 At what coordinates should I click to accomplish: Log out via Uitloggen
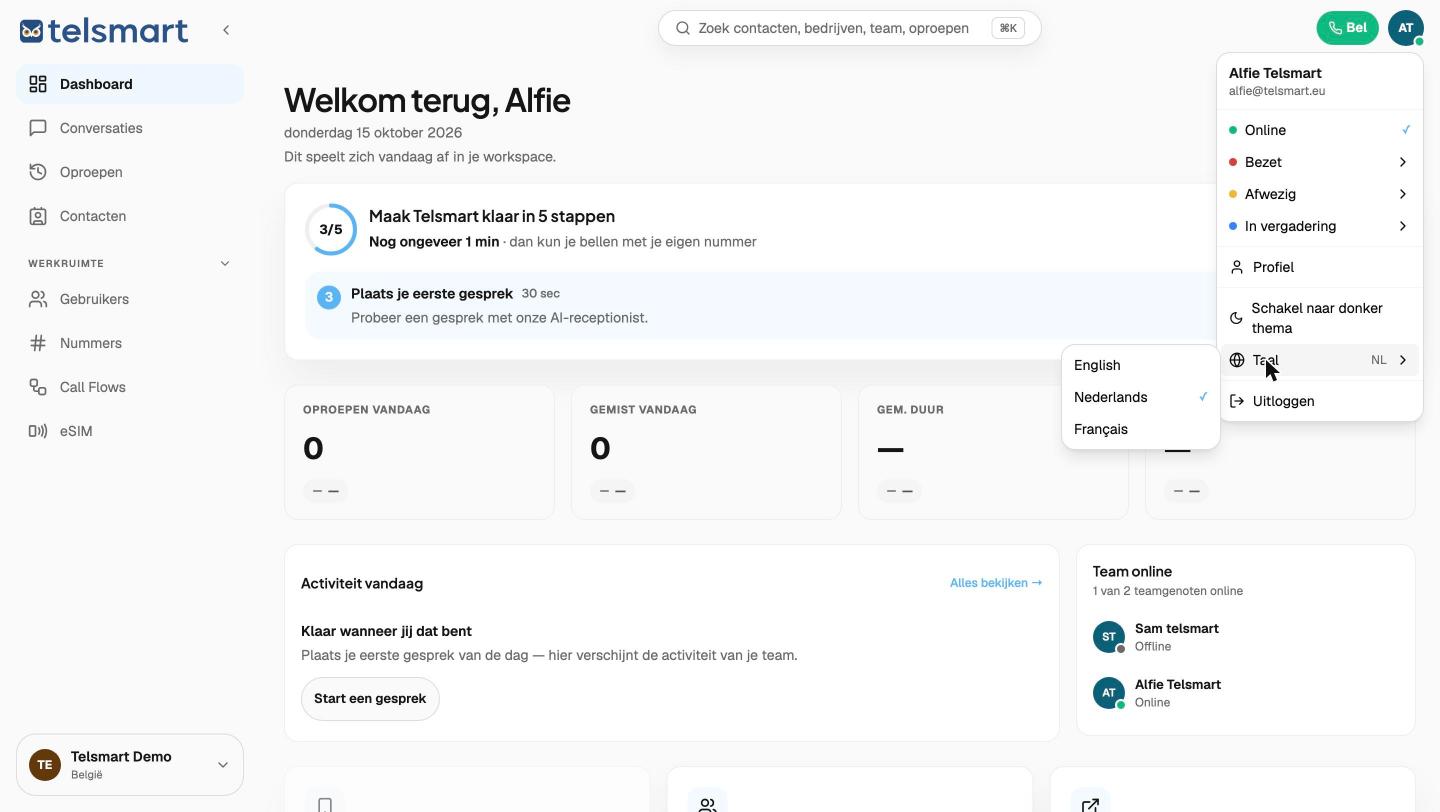point(1320,401)
